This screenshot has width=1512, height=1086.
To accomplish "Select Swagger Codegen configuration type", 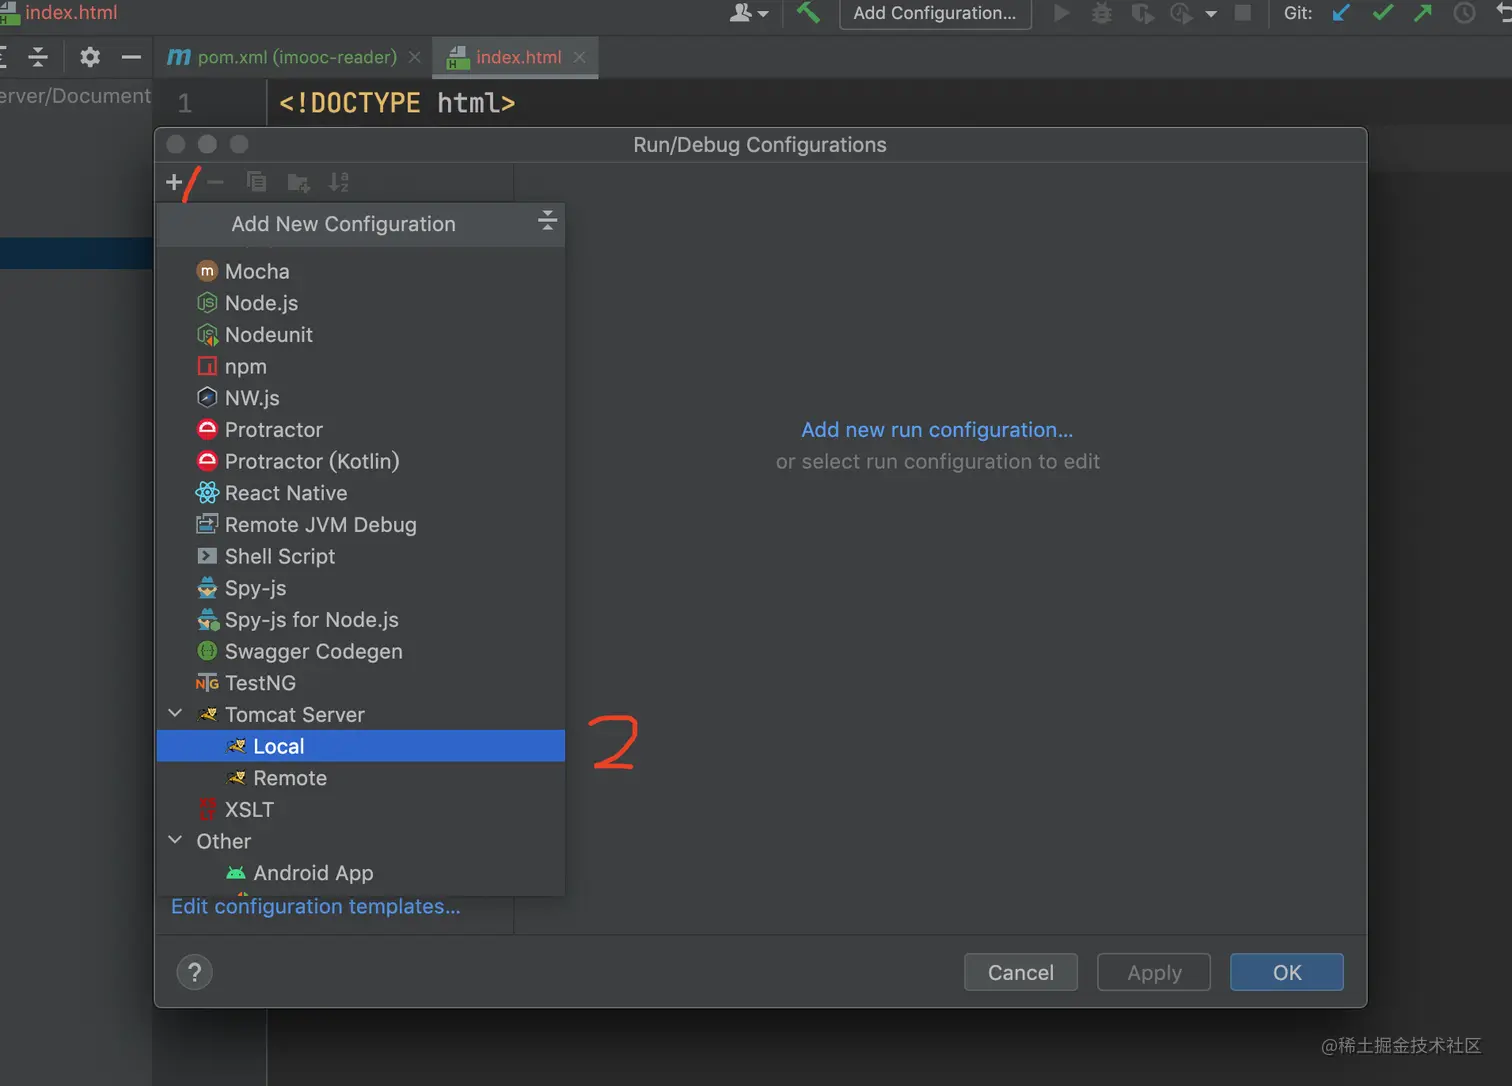I will tap(361, 651).
